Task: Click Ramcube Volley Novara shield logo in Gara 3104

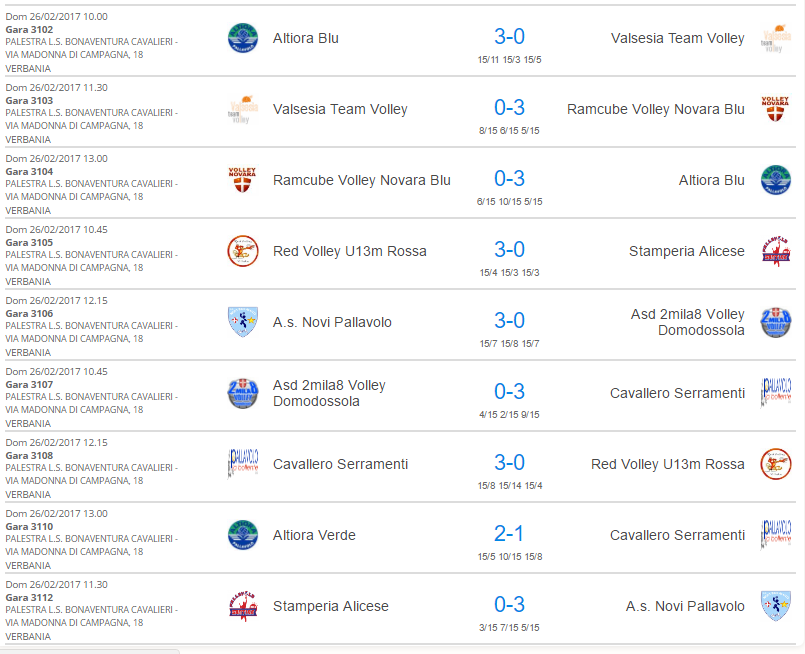Action: (x=242, y=180)
